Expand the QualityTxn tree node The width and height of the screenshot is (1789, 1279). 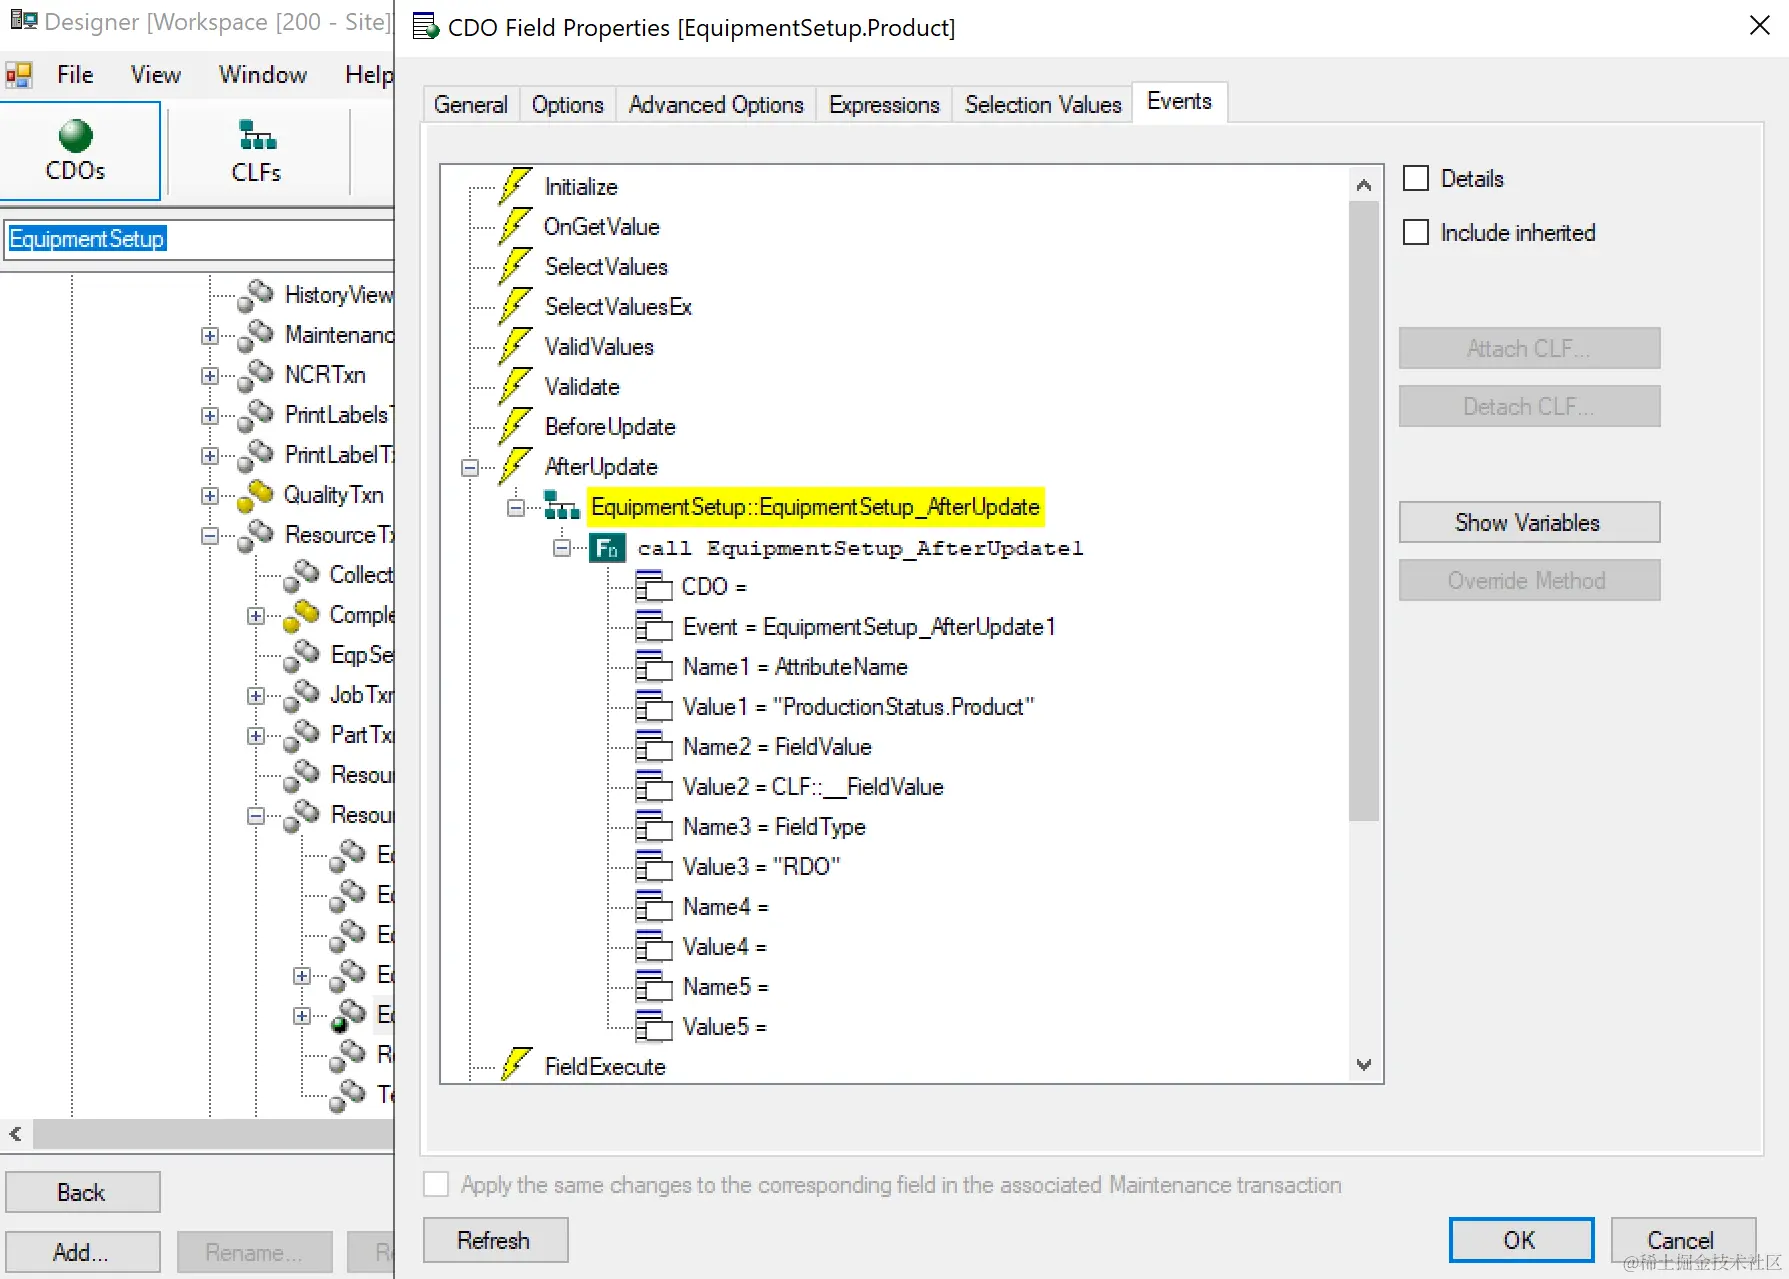(x=210, y=495)
